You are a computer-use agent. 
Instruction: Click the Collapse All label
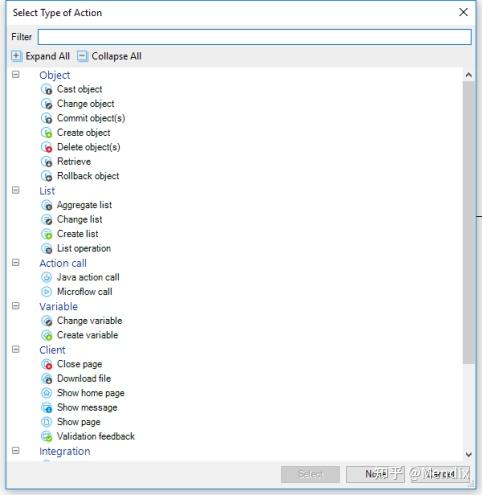(x=116, y=56)
